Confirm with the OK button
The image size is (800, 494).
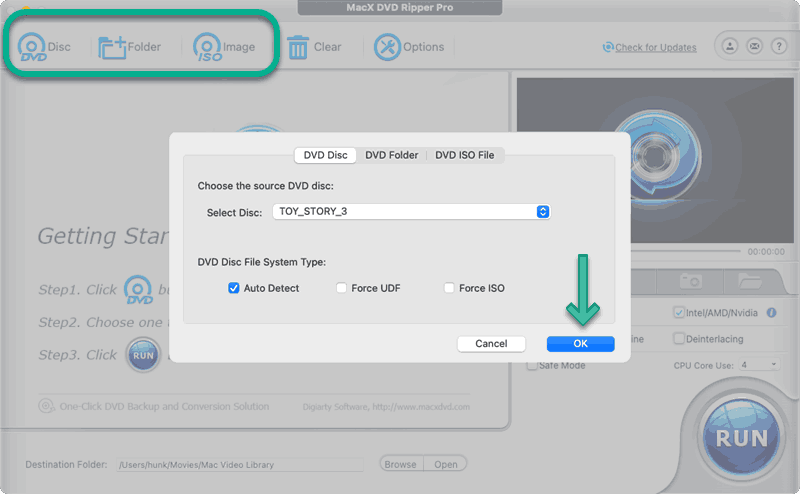pyautogui.click(x=581, y=343)
